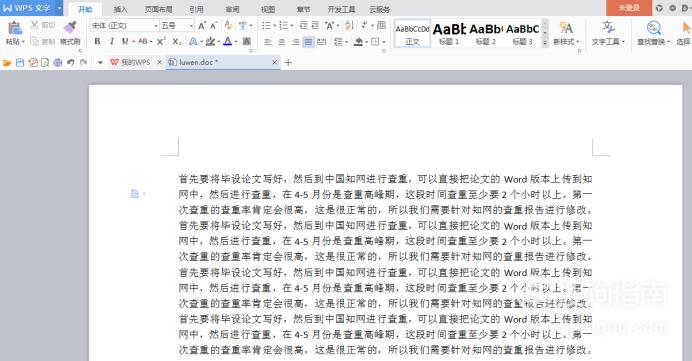Click the Paste (粘贴) clipboard icon
The height and width of the screenshot is (361, 692).
point(15,28)
